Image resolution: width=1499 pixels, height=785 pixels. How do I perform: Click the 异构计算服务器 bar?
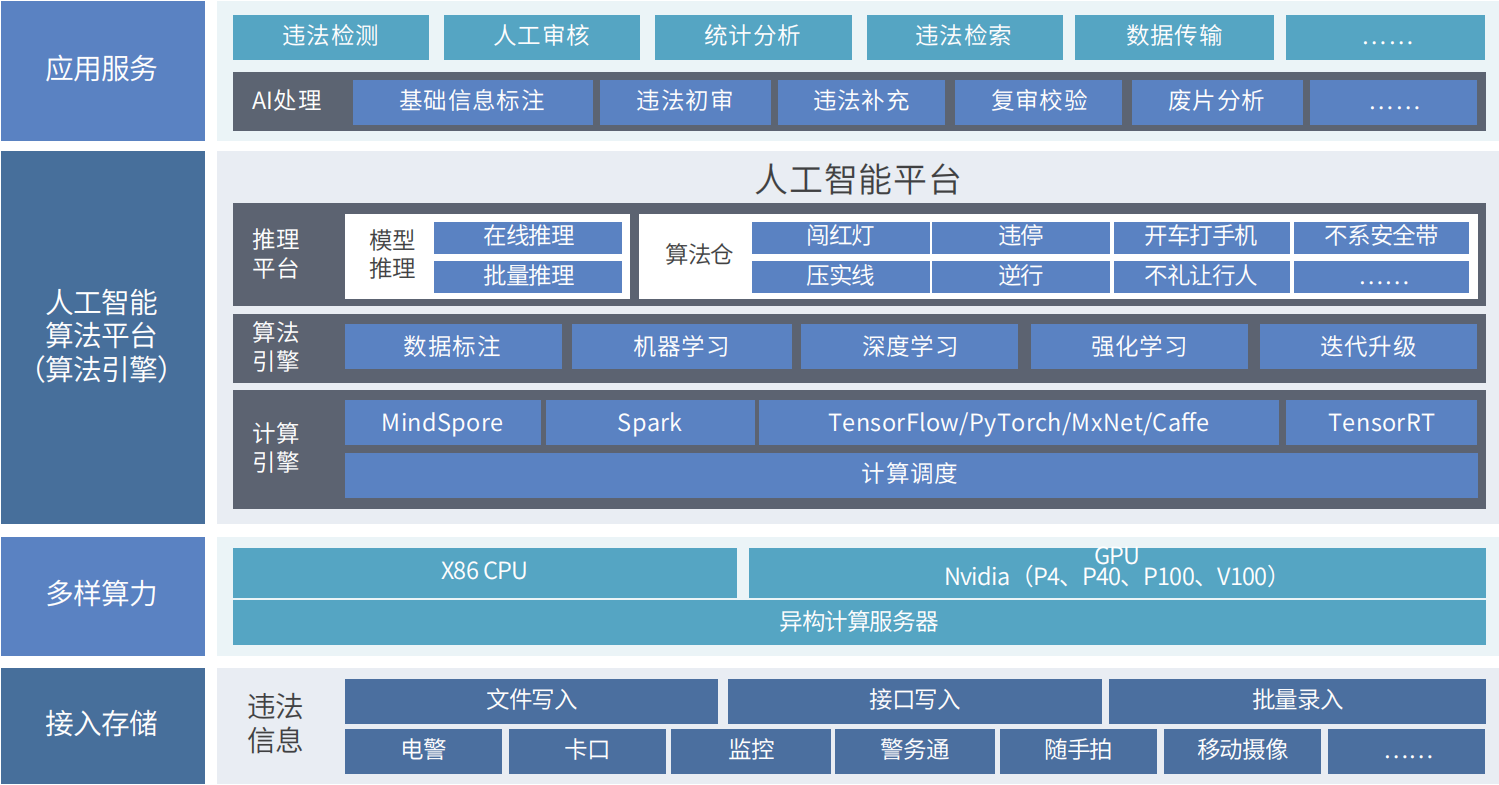(855, 620)
